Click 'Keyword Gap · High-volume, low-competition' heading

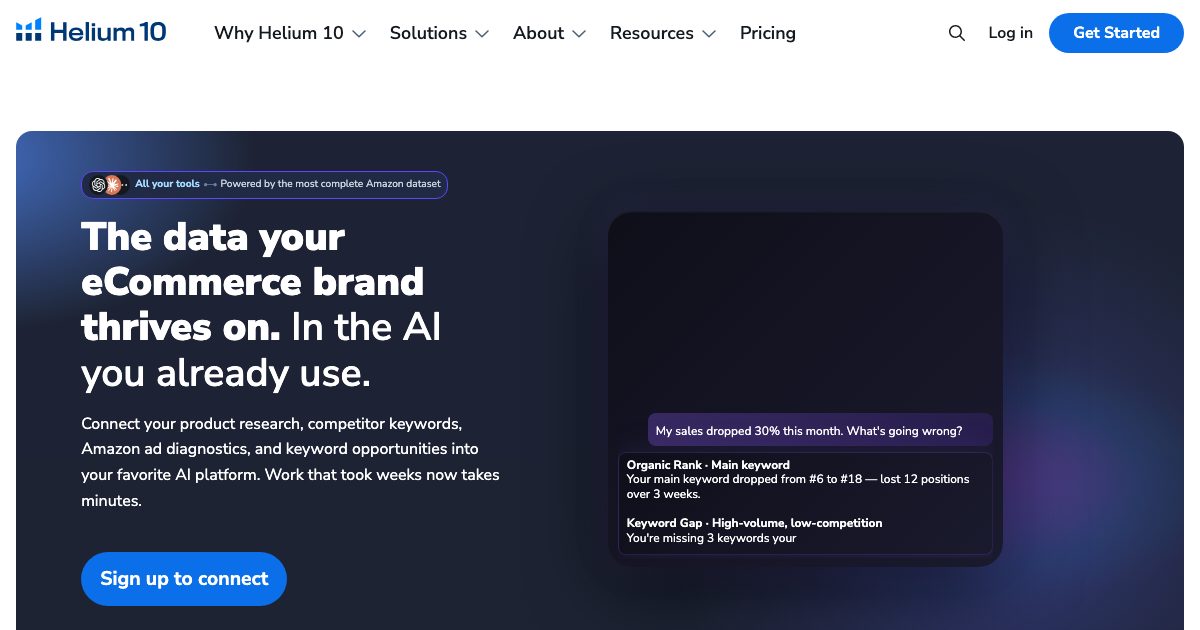[x=754, y=523]
